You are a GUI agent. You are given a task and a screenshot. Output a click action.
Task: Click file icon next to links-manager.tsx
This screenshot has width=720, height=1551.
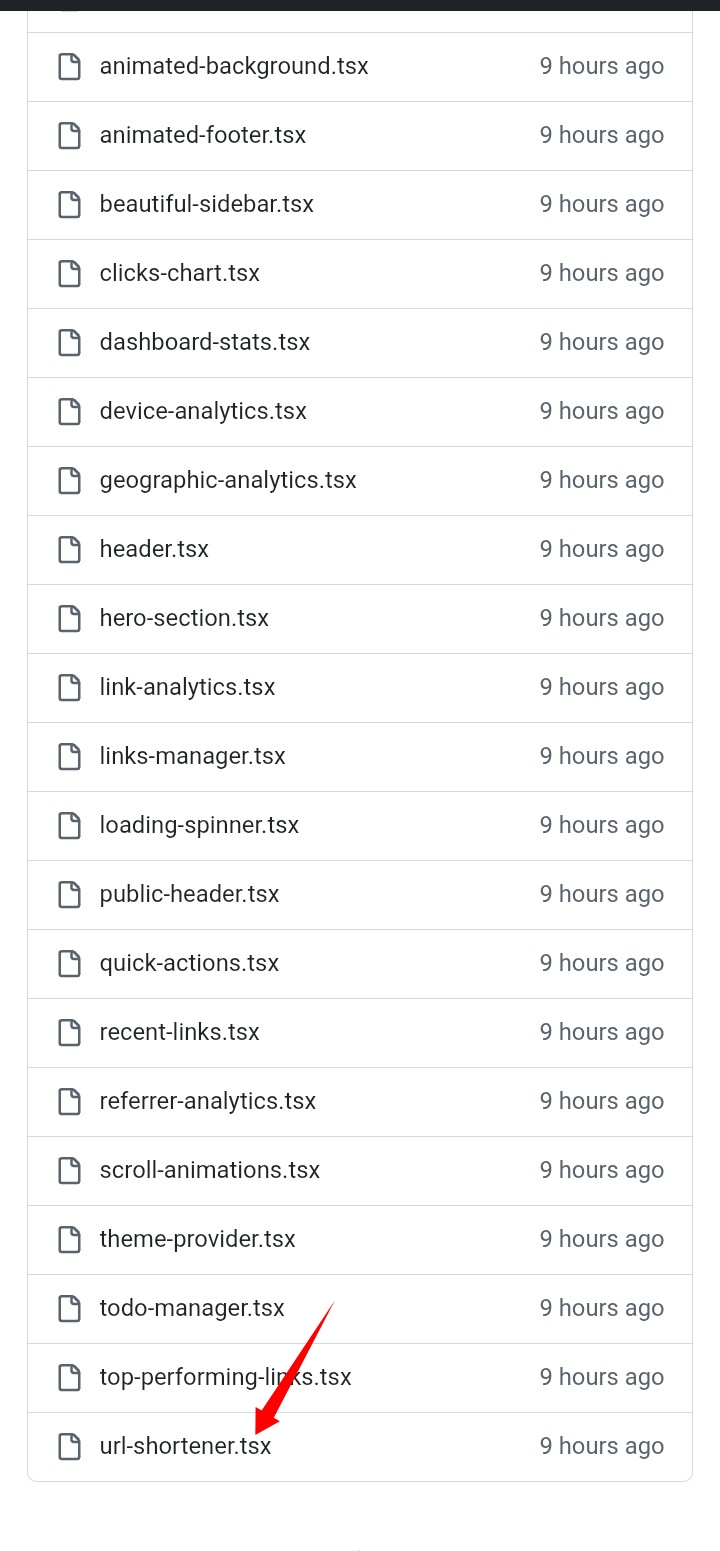[x=69, y=757]
